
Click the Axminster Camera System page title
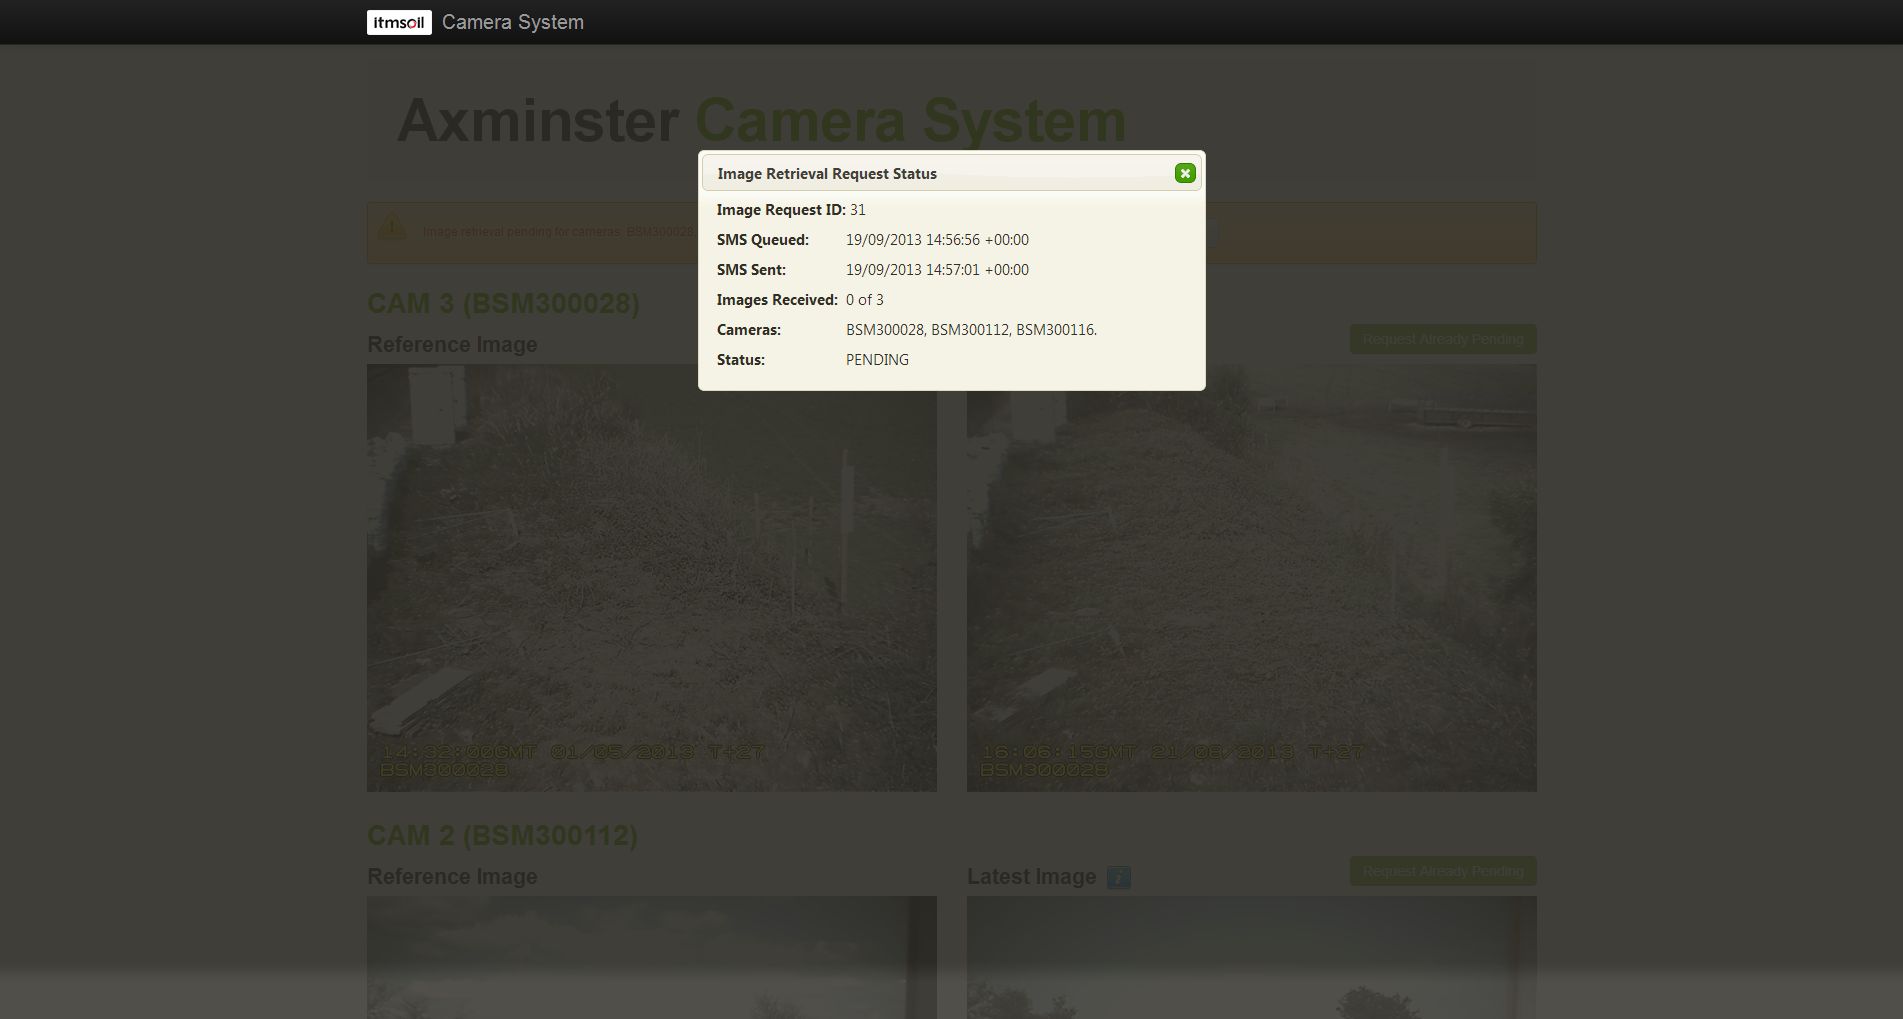pos(761,121)
